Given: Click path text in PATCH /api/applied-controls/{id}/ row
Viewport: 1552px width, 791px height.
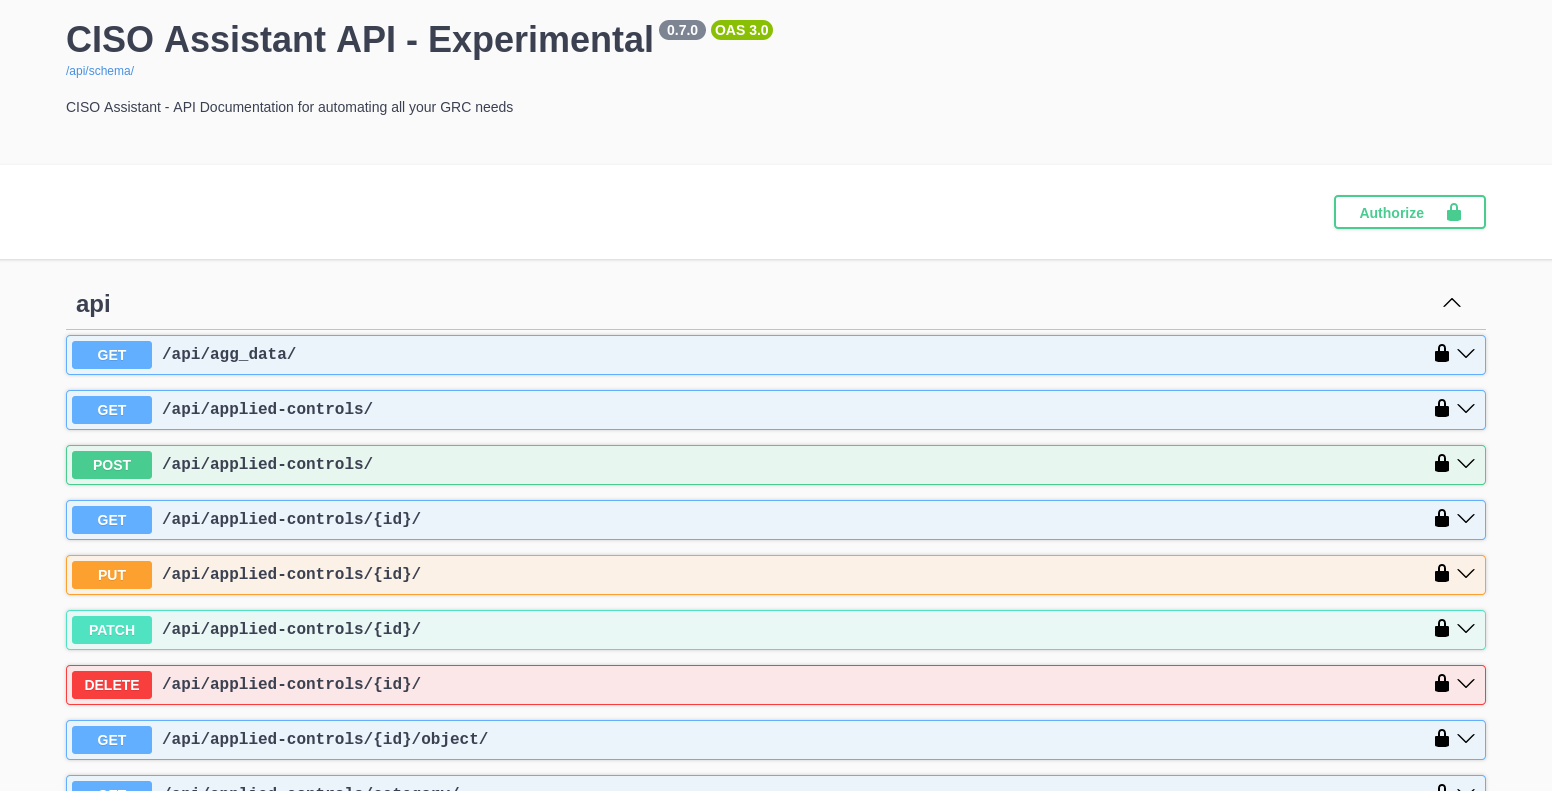Looking at the screenshot, I should [x=291, y=630].
